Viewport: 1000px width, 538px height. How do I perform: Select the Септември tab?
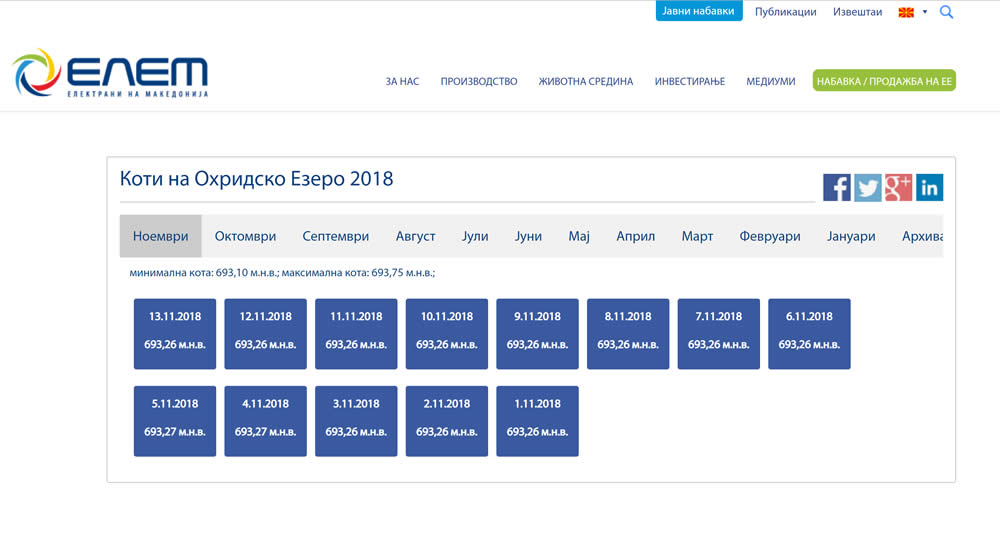tap(336, 236)
